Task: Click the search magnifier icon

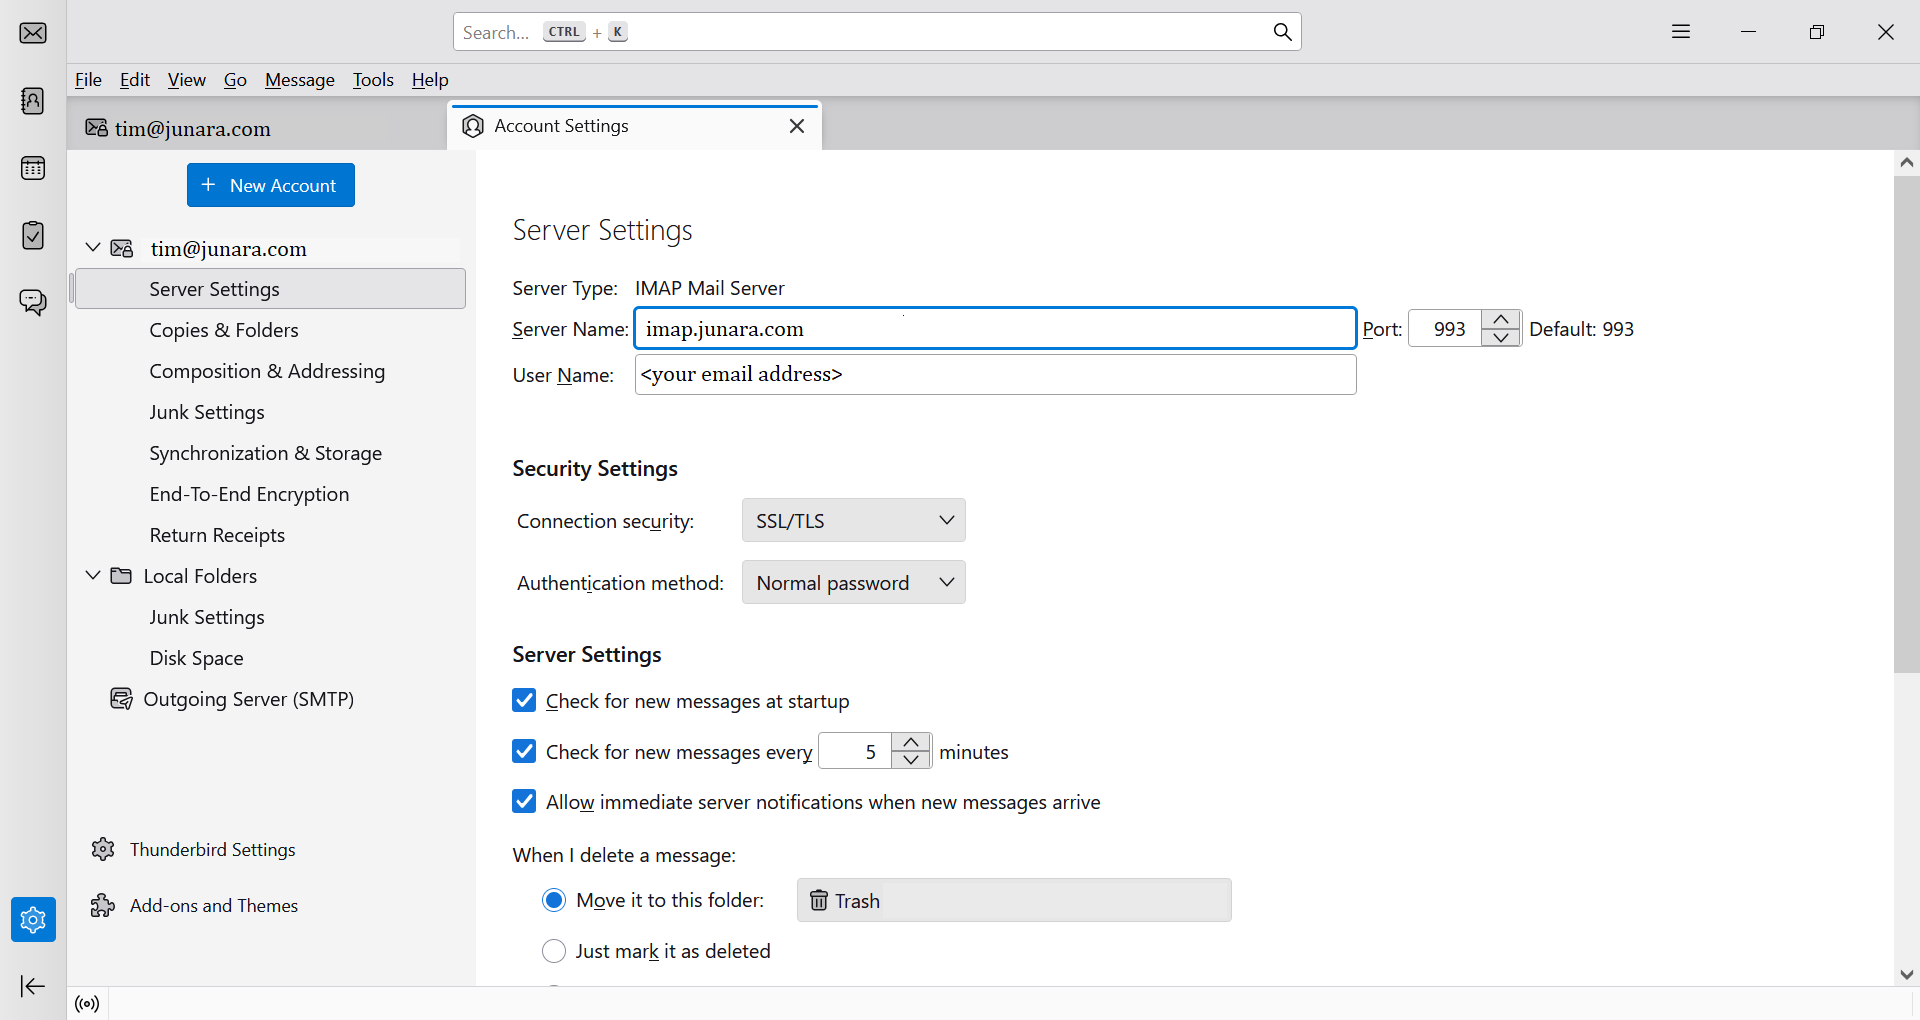Action: pyautogui.click(x=1282, y=32)
